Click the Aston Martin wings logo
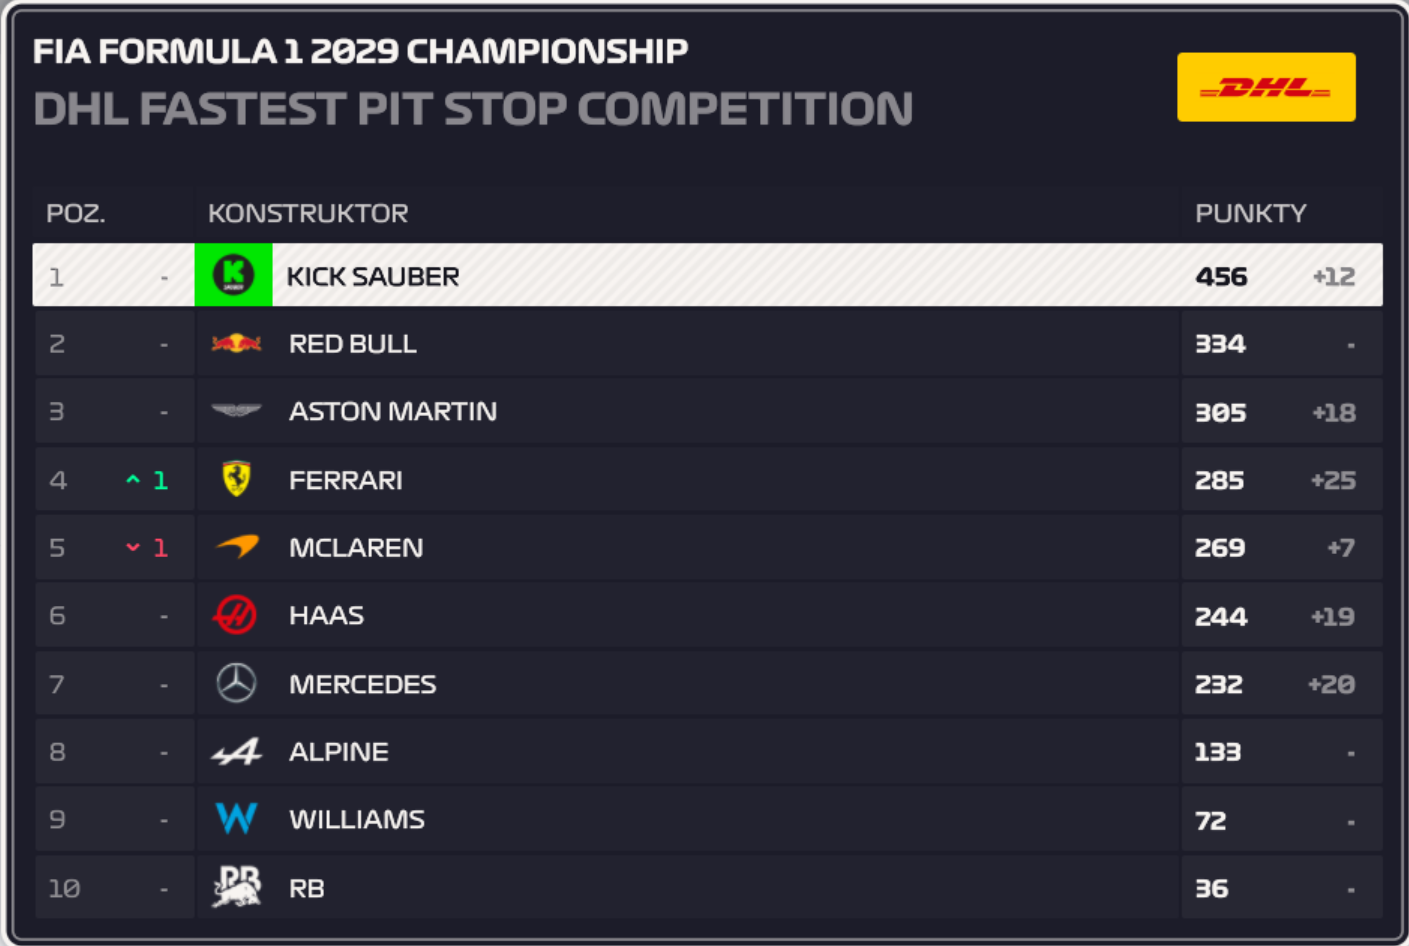The width and height of the screenshot is (1409, 946). (x=236, y=410)
